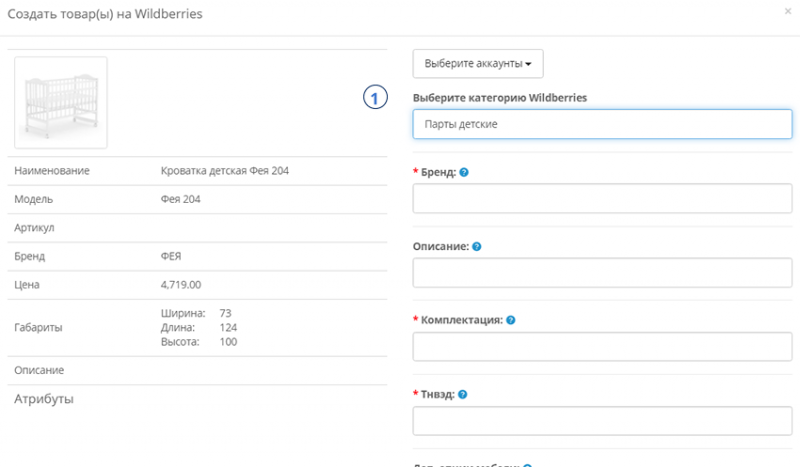
Task: Select the model value Фея 204
Action: (180, 199)
